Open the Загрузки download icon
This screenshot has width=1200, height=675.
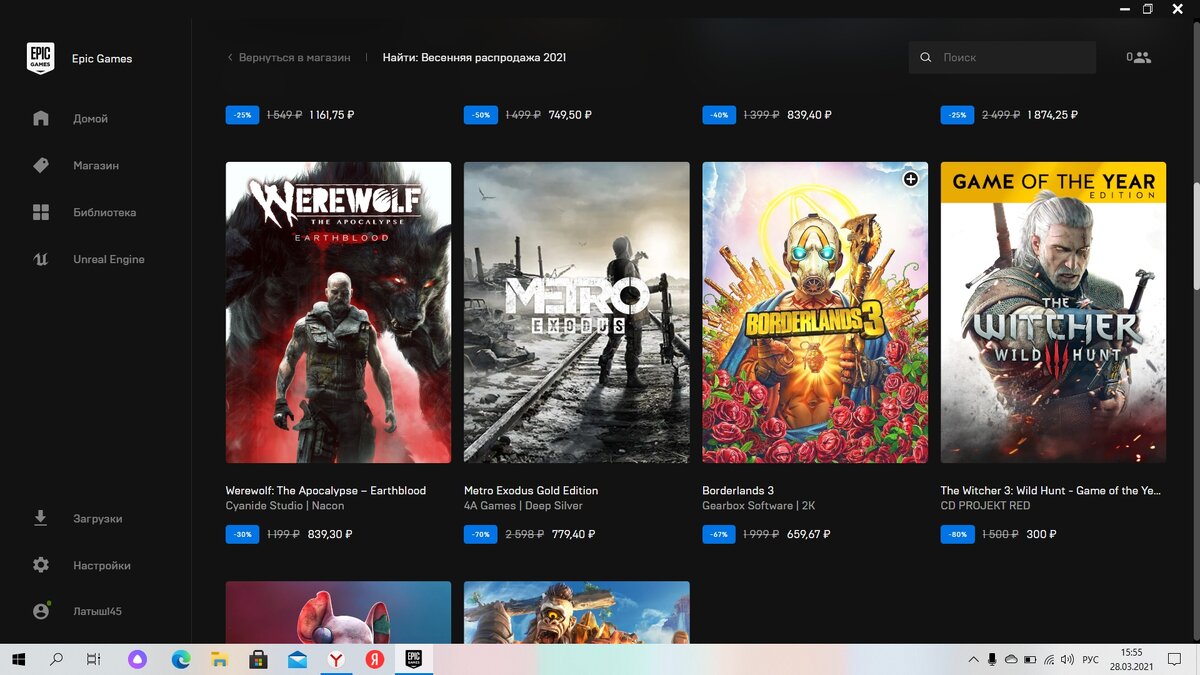(x=41, y=518)
